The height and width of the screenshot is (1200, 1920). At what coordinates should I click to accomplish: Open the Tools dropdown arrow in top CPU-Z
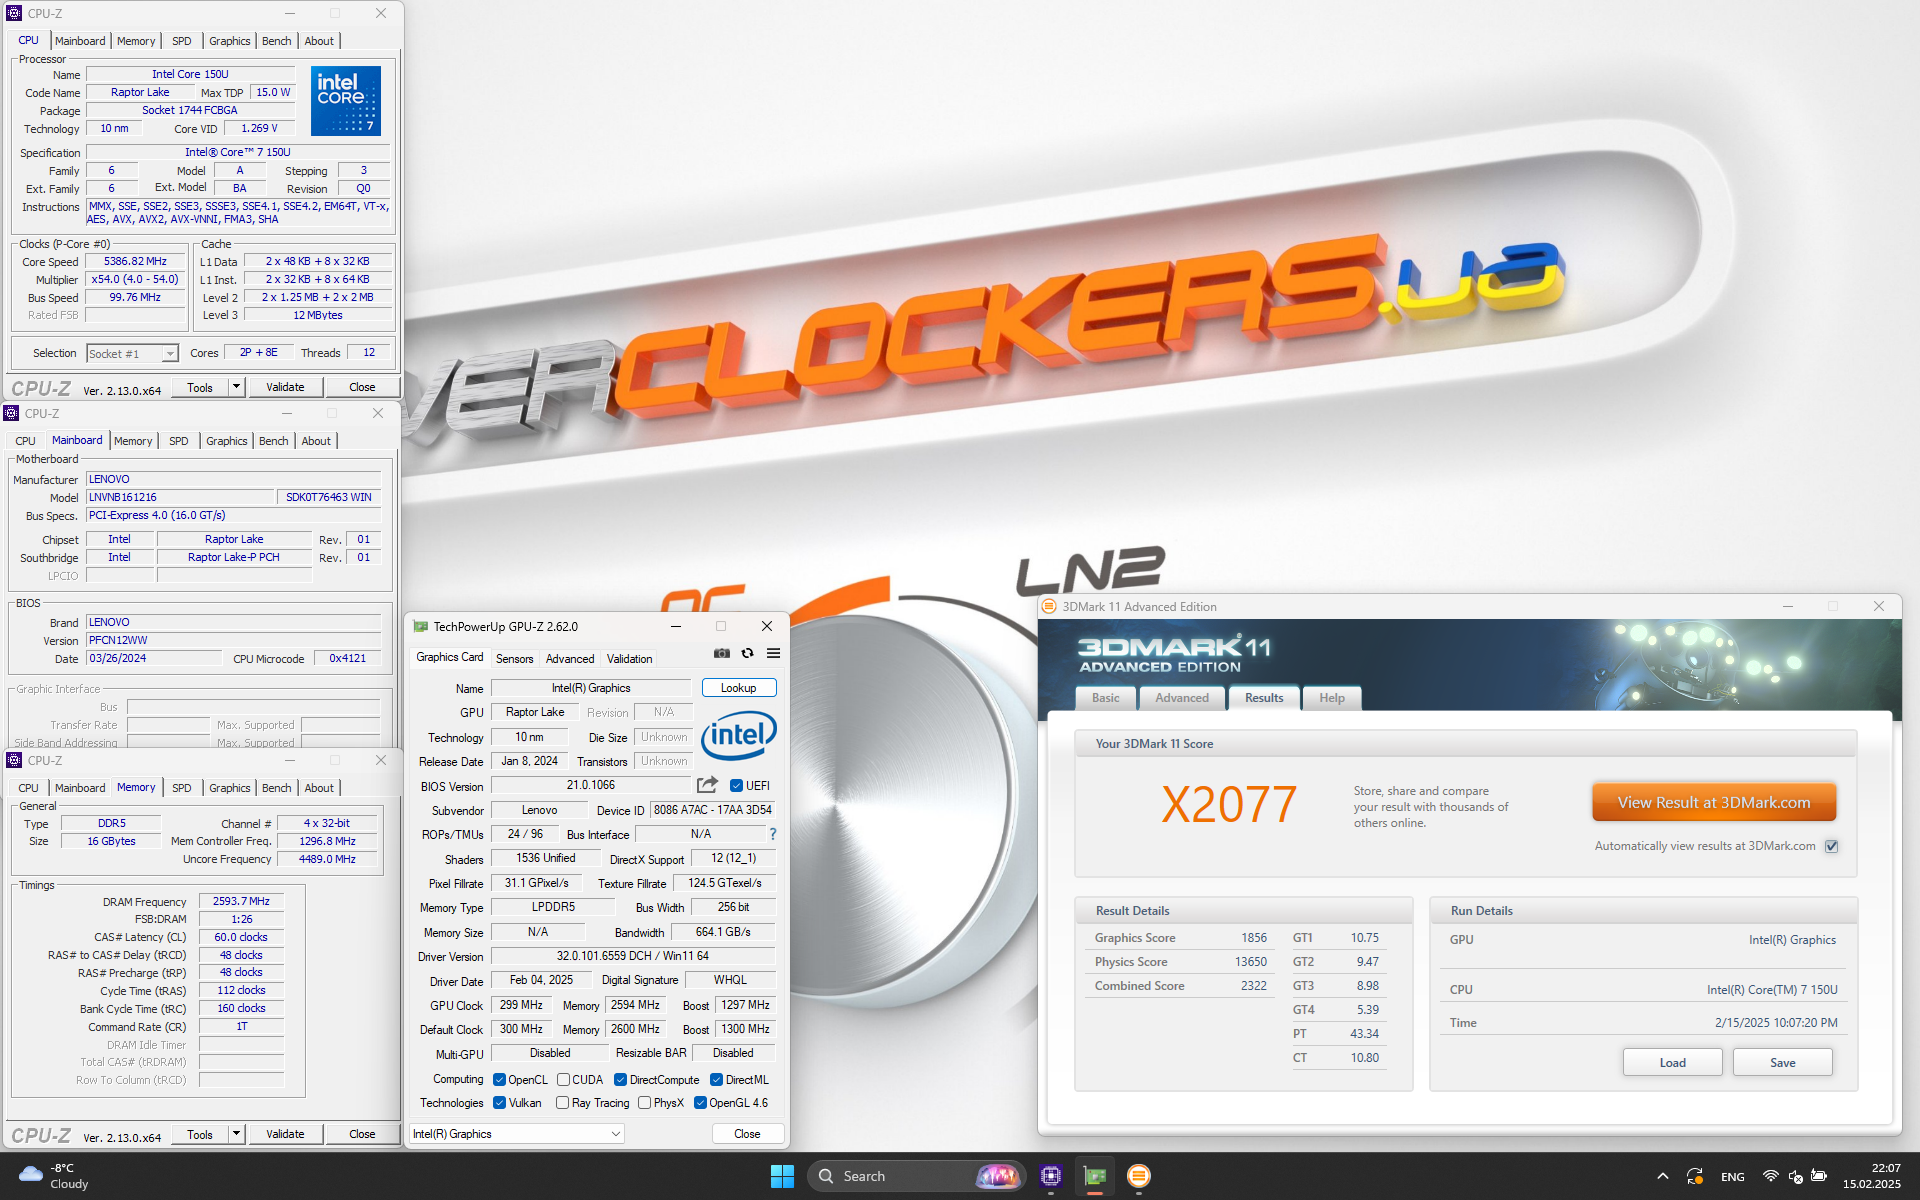click(x=236, y=387)
